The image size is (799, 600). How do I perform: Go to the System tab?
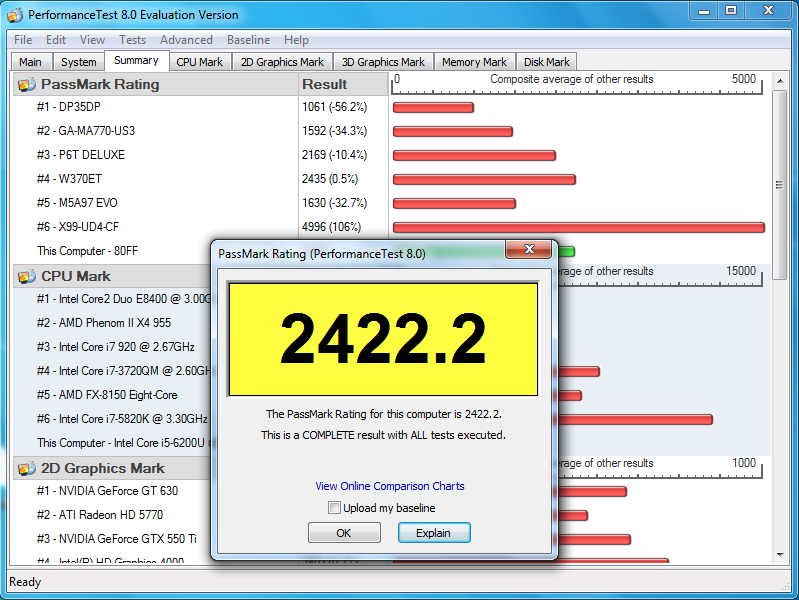click(x=79, y=62)
